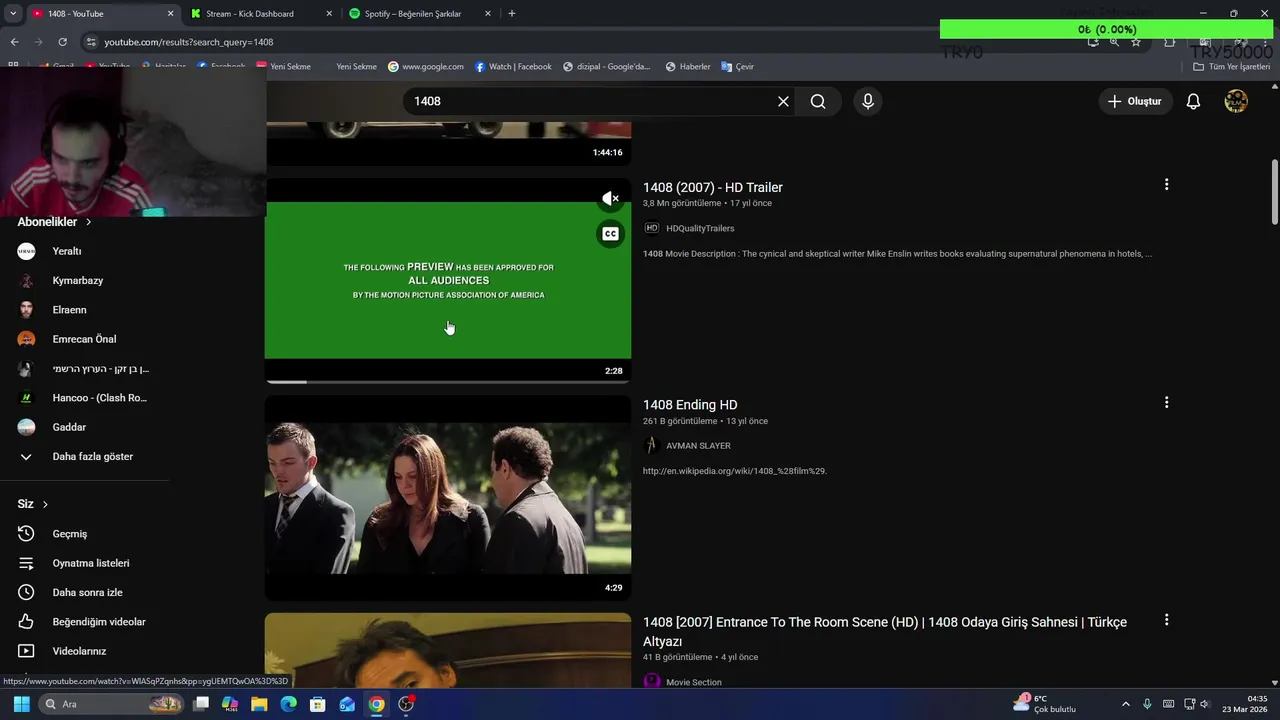The width and height of the screenshot is (1280, 720).
Task: Open a new browser tab
Action: [512, 14]
